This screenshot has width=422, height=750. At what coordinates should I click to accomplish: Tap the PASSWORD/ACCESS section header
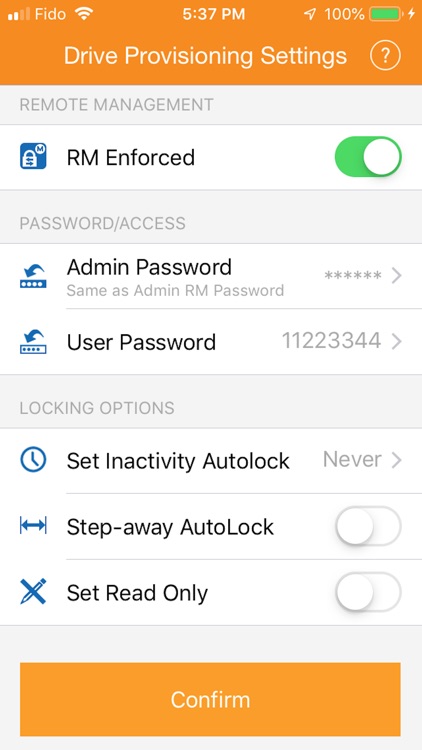pos(102,223)
